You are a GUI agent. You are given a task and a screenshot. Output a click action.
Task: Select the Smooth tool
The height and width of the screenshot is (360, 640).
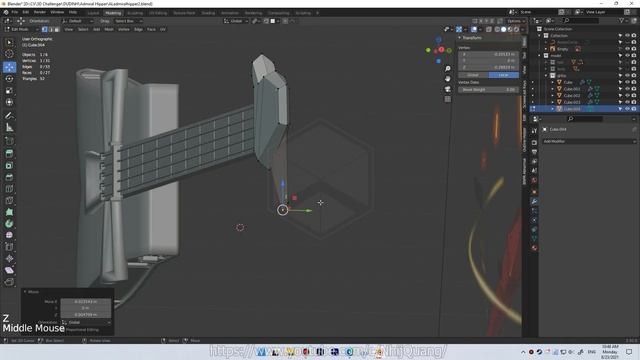pyautogui.click(x=9, y=236)
